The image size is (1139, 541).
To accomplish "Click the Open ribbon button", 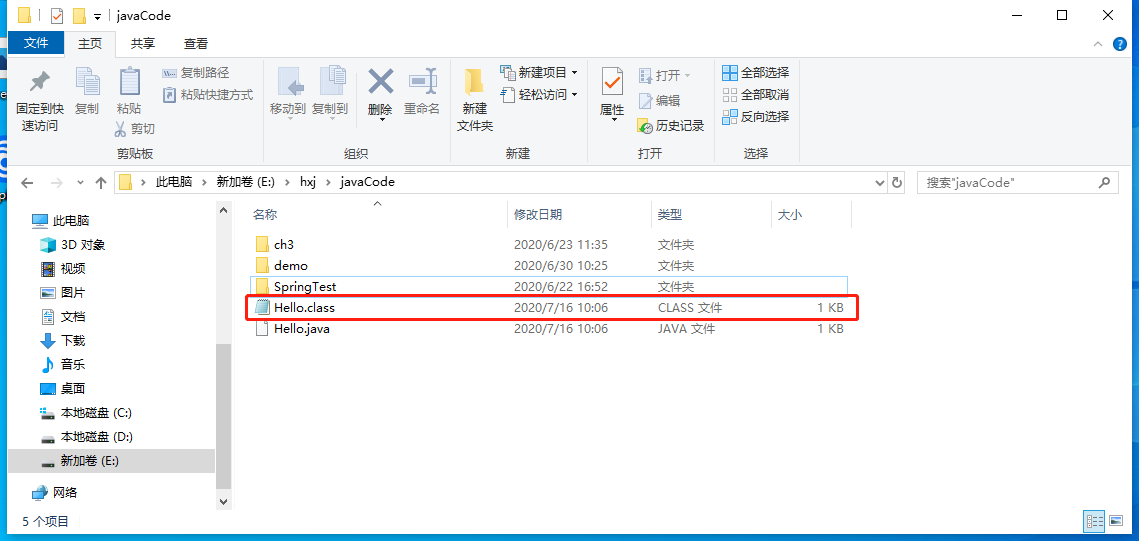I will [665, 76].
